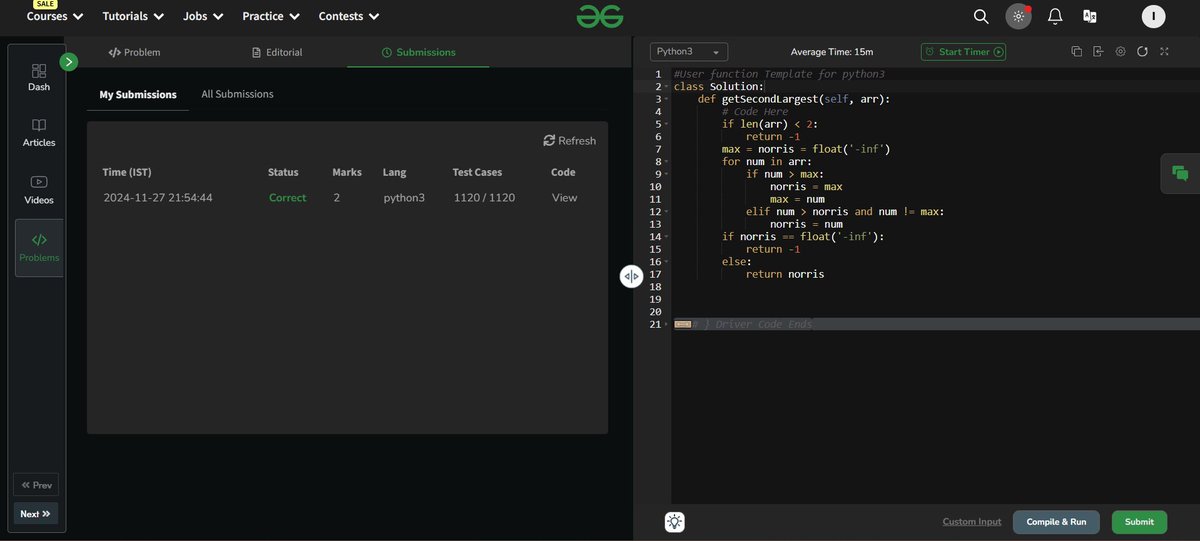Image resolution: width=1200 pixels, height=541 pixels.
Task: Open the search icon in header
Action: point(981,16)
